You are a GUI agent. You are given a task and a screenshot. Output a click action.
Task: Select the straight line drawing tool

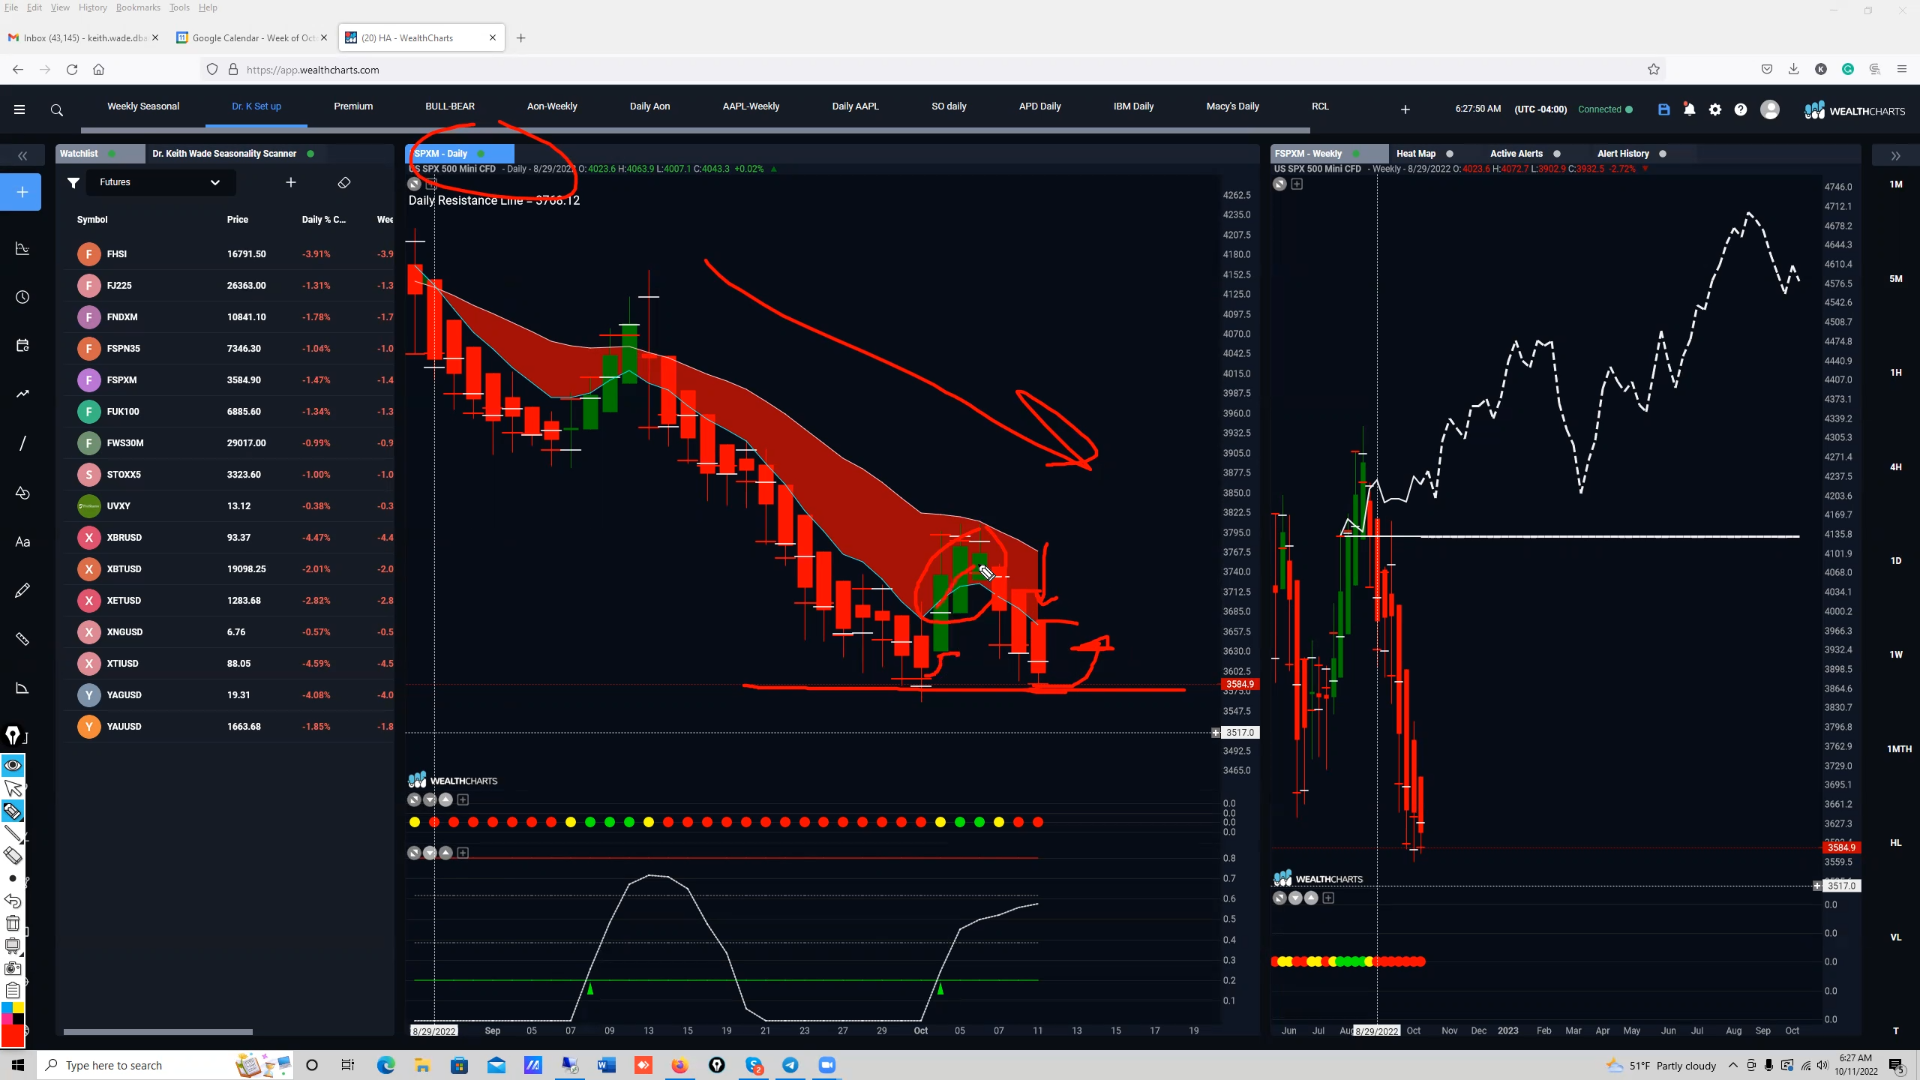point(22,443)
